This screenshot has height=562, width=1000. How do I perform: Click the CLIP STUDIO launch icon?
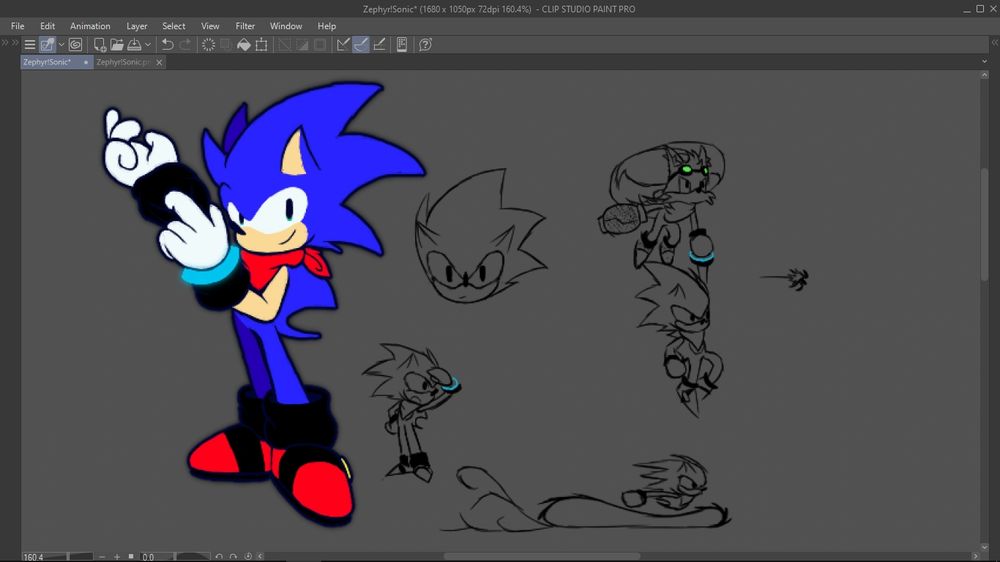[47, 45]
